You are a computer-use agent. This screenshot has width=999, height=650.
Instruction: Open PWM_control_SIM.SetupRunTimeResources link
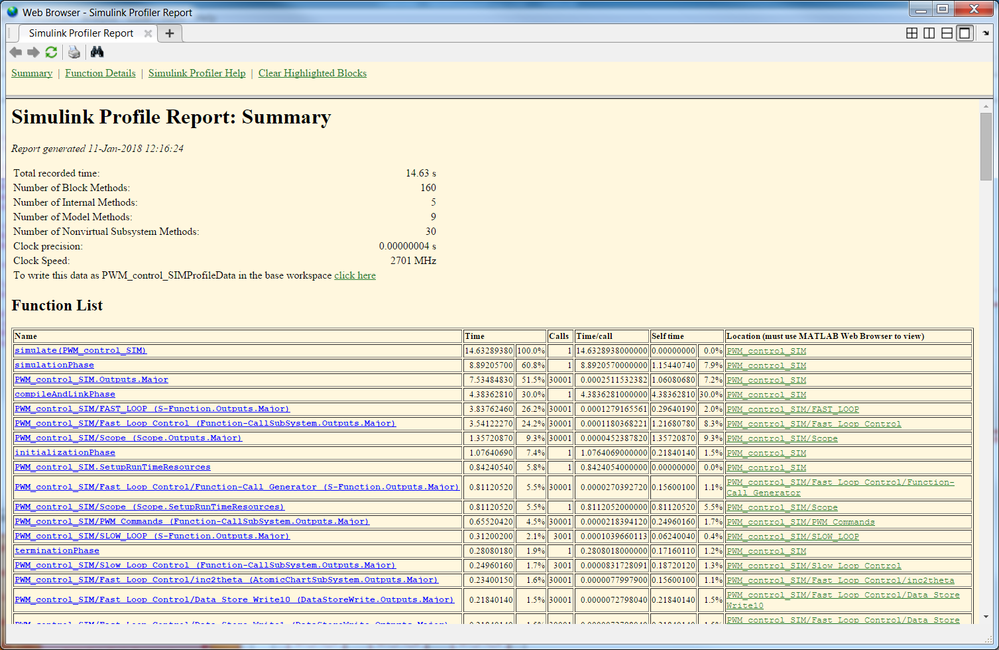pyautogui.click(x=112, y=468)
